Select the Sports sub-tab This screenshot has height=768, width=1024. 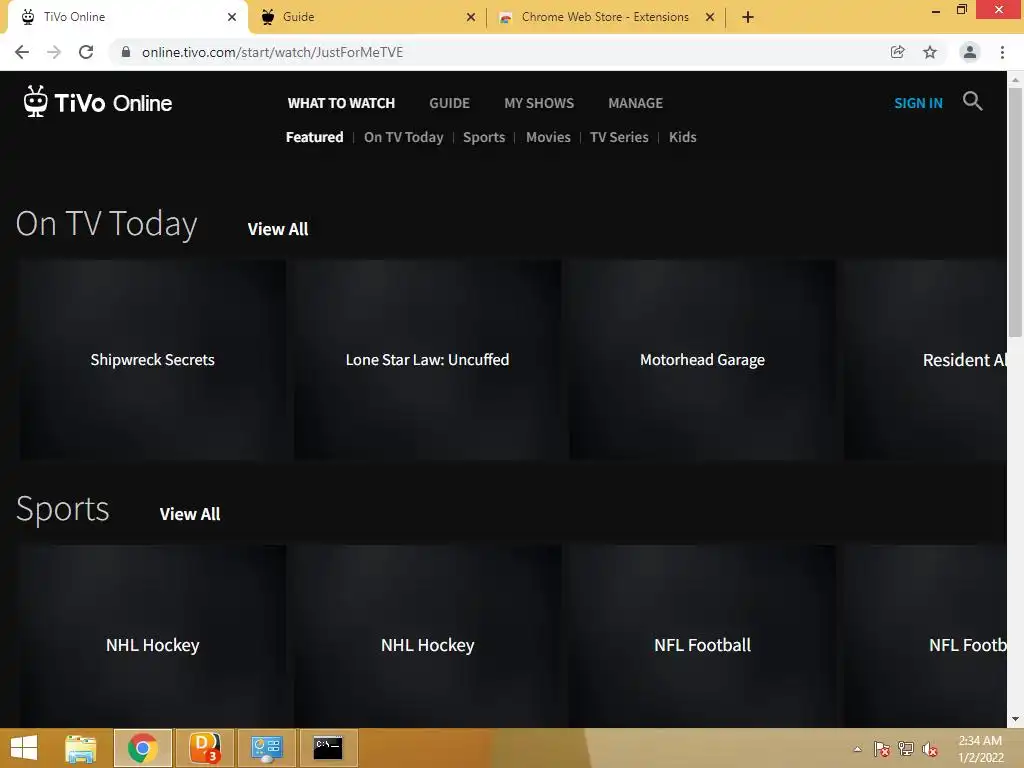[x=484, y=137]
